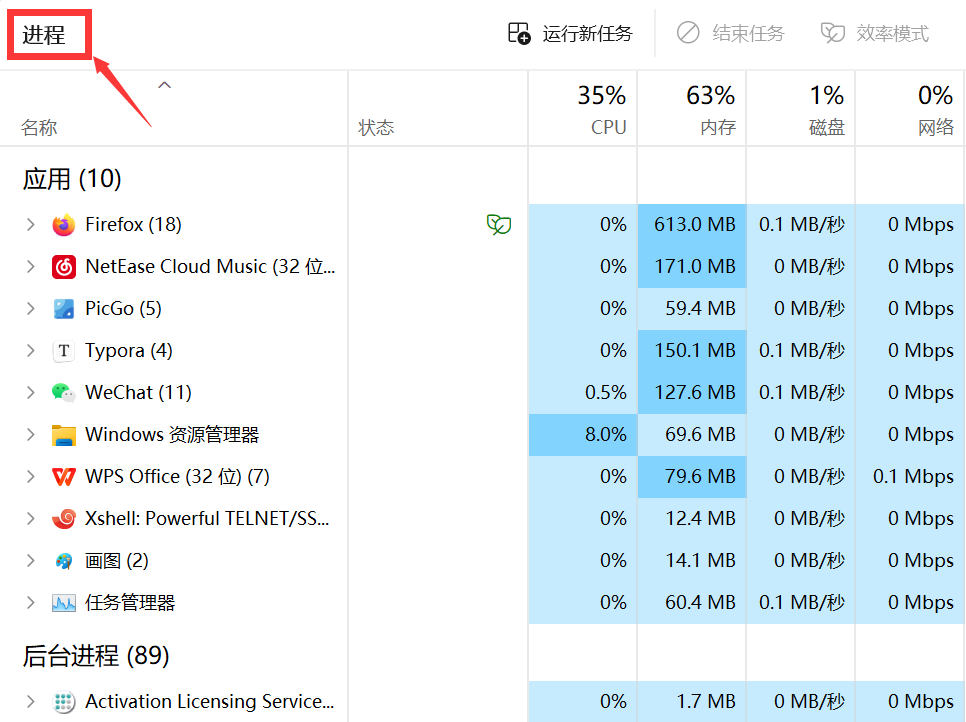Screen dimensions: 966x722
Task: Click the 0.5% CPU cell for WeChat
Action: pos(583,392)
